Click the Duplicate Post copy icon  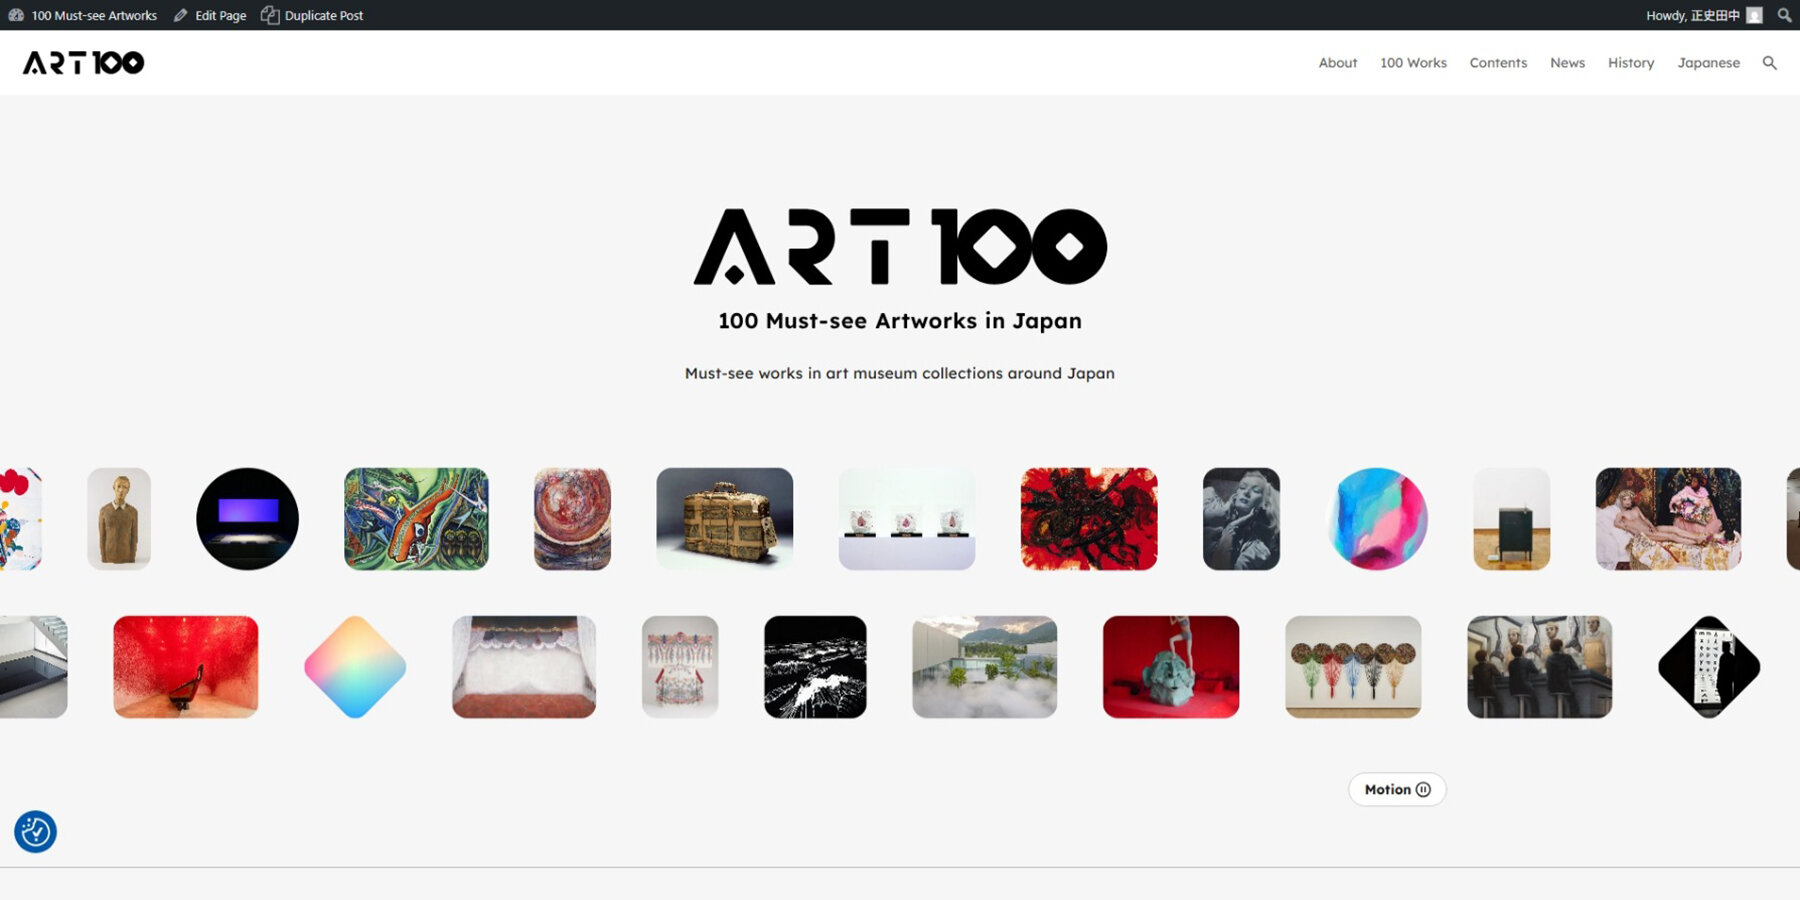point(270,15)
